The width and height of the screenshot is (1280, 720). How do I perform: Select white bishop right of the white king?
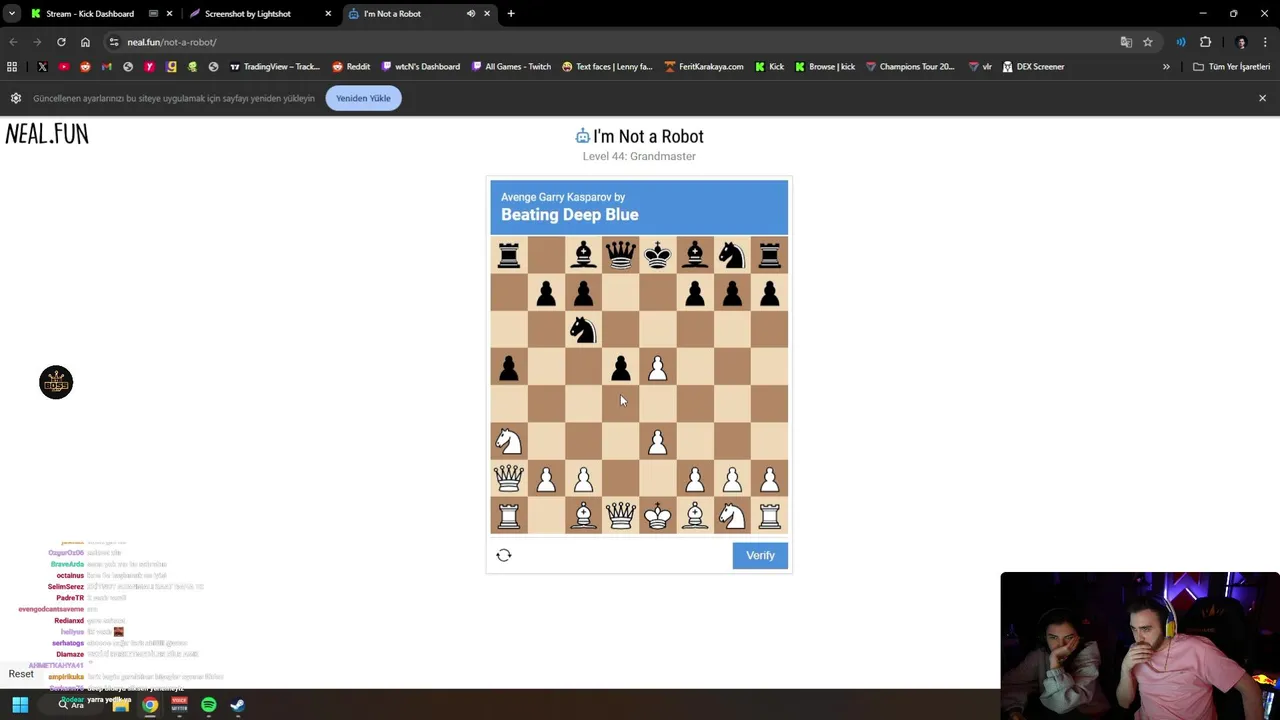(695, 516)
